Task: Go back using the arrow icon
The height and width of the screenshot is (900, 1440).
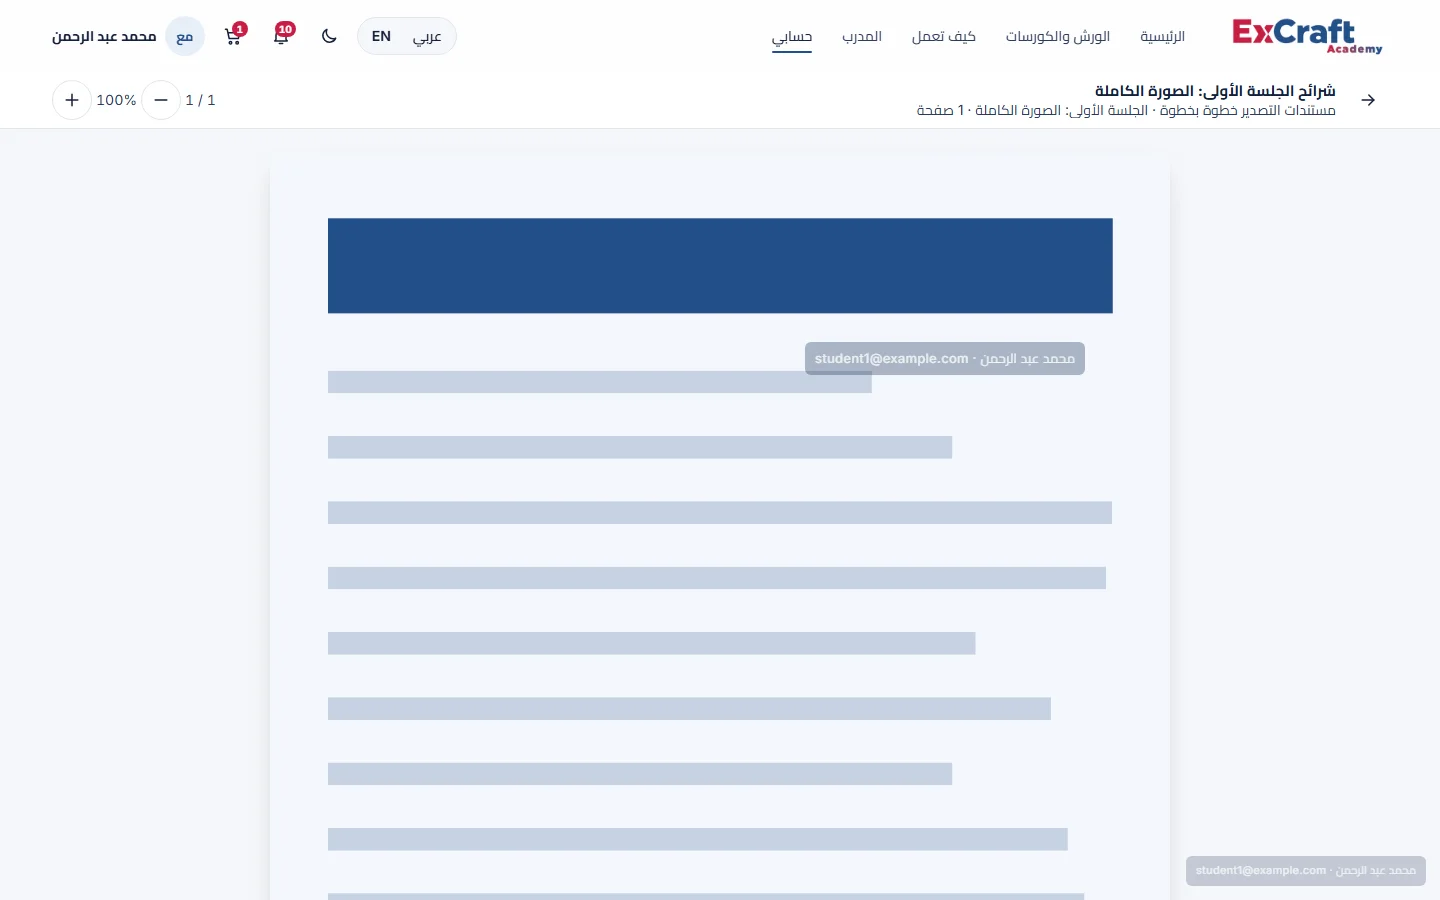Action: [1368, 100]
